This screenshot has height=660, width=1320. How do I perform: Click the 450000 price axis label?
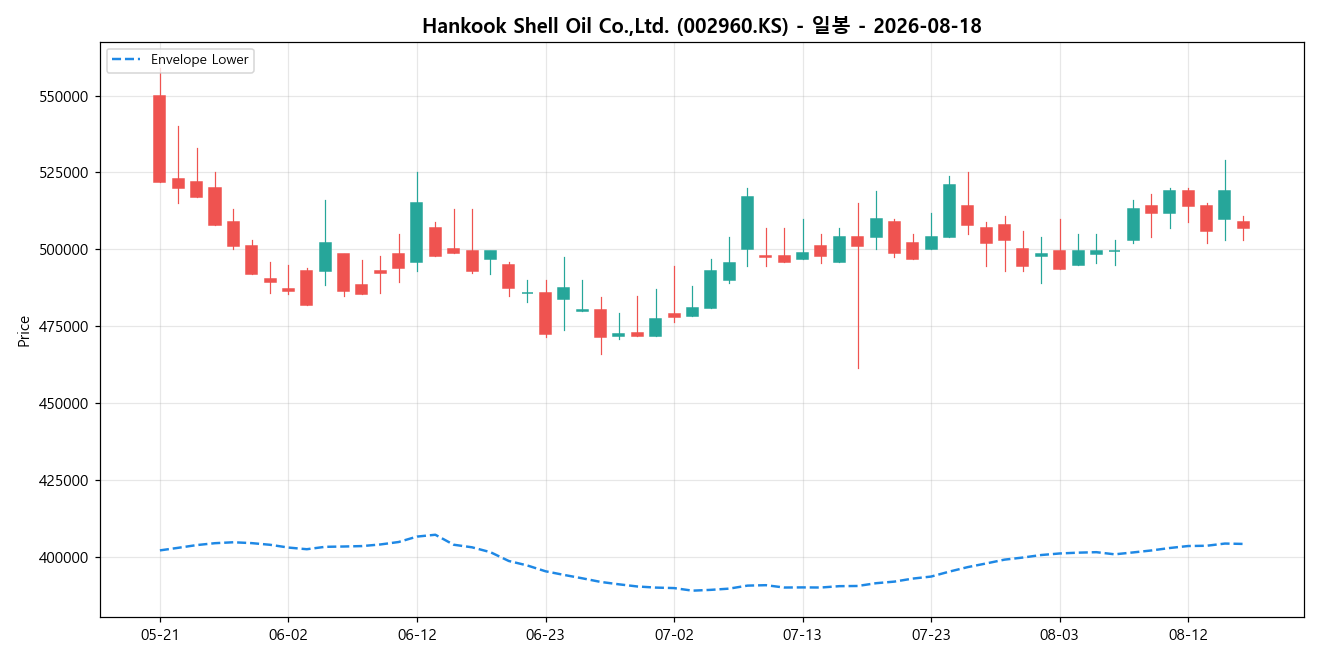click(x=63, y=404)
